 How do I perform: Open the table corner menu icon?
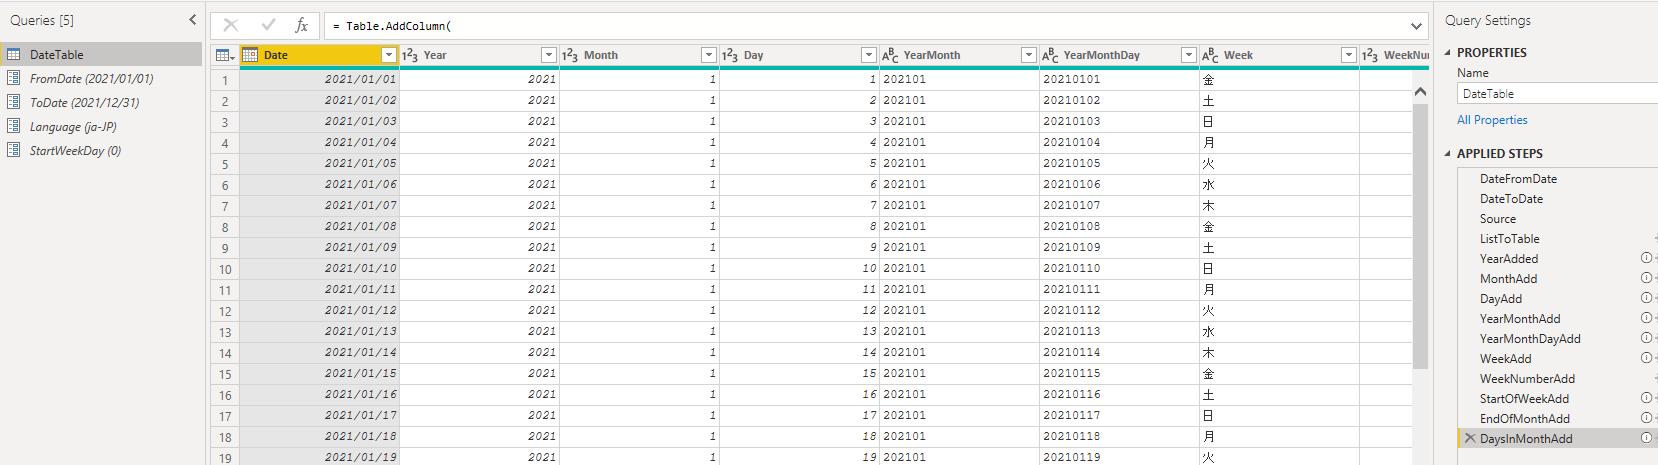tap(225, 55)
